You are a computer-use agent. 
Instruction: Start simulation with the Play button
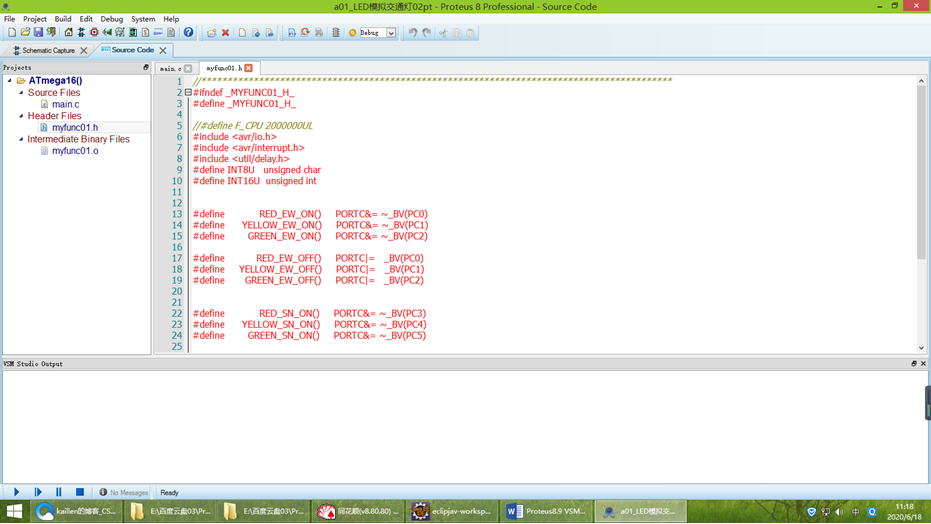(x=17, y=492)
